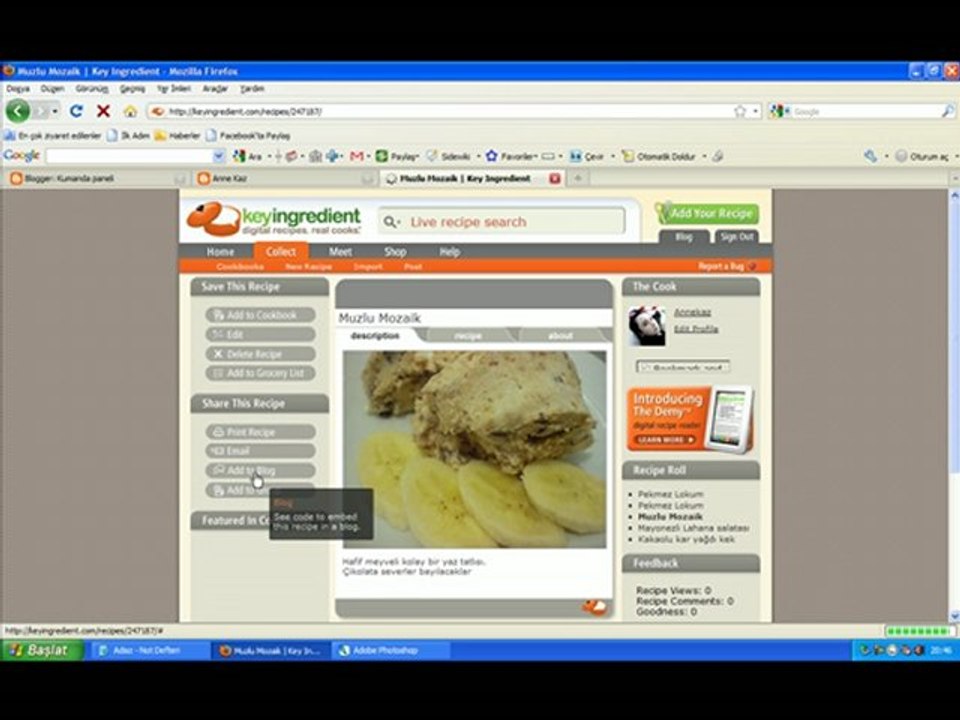960x720 pixels.
Task: Open the home page with the house icon
Action: click(x=130, y=111)
